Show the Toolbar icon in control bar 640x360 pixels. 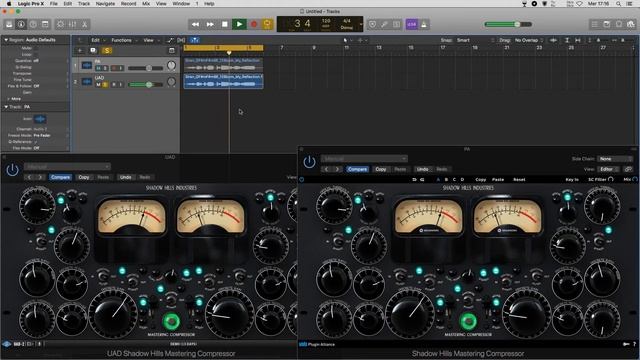(x=45, y=24)
